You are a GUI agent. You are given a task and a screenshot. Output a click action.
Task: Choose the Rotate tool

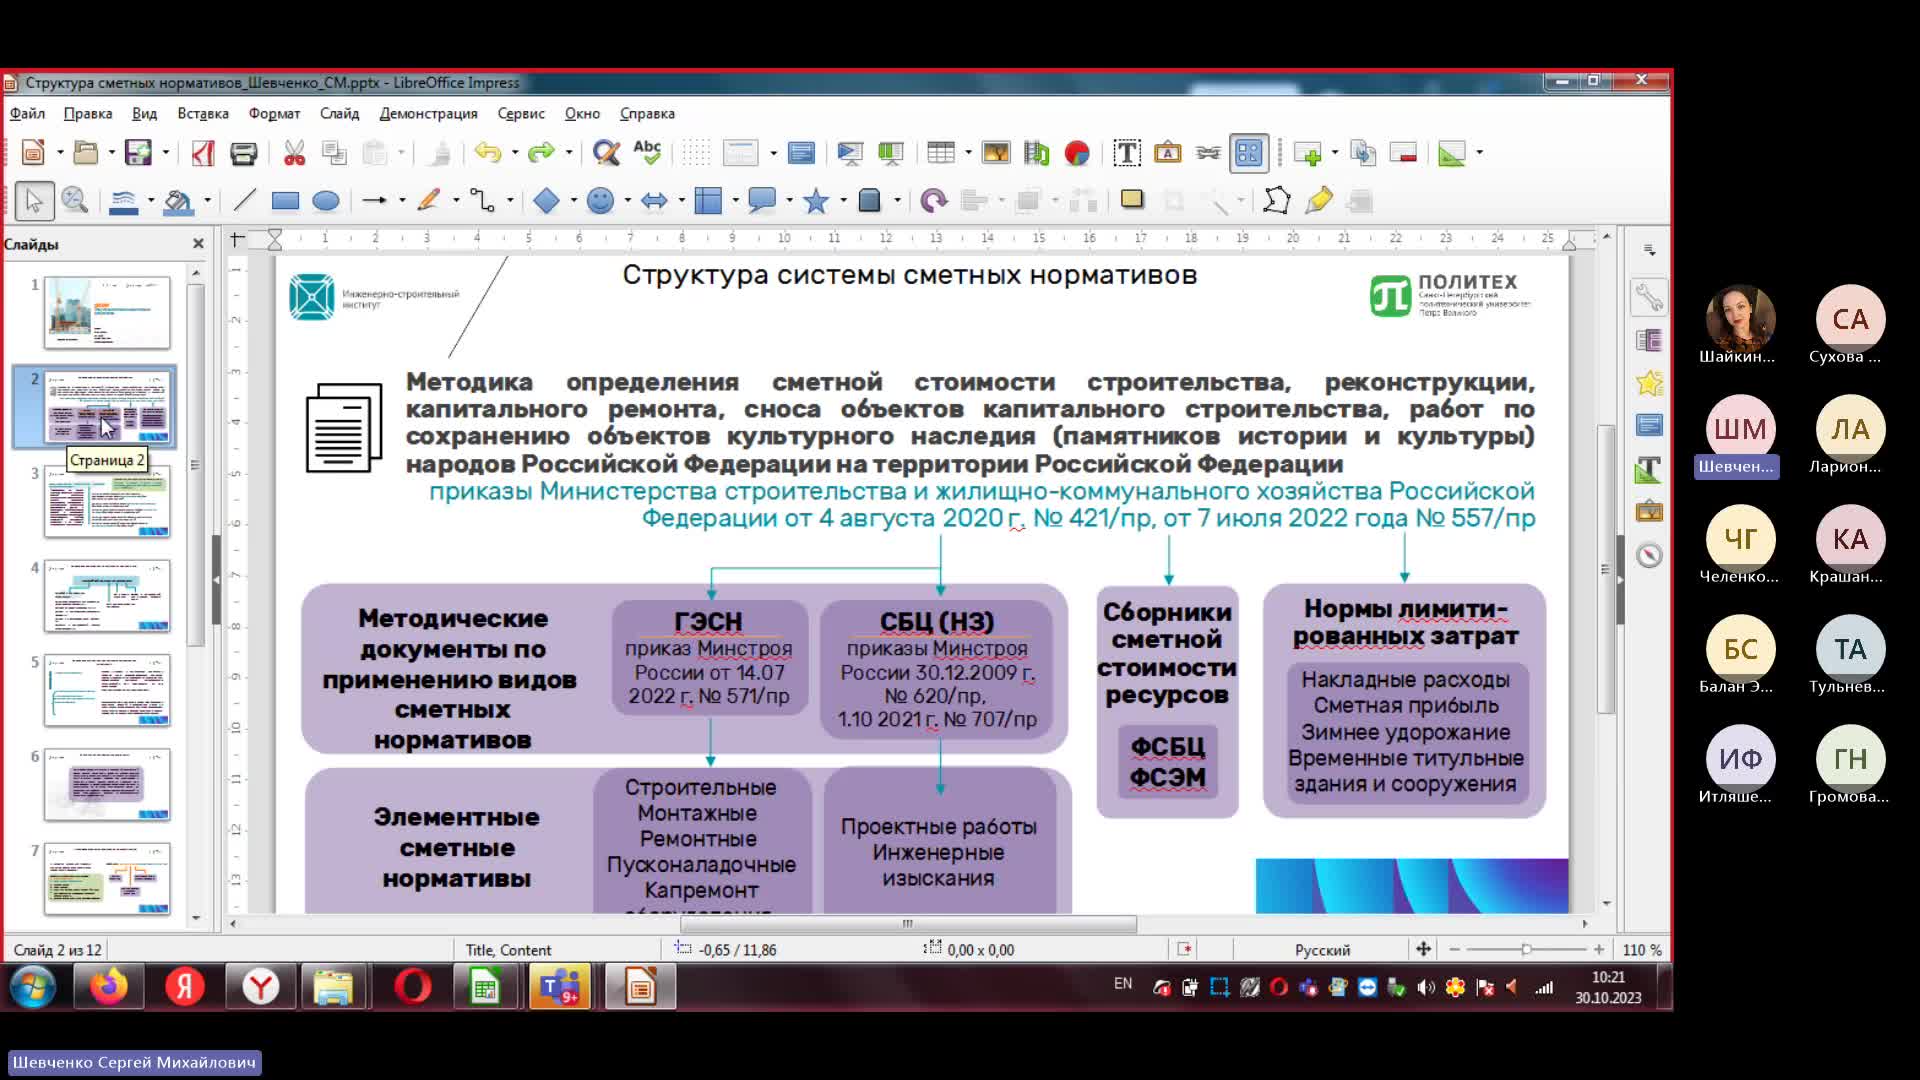(x=933, y=201)
